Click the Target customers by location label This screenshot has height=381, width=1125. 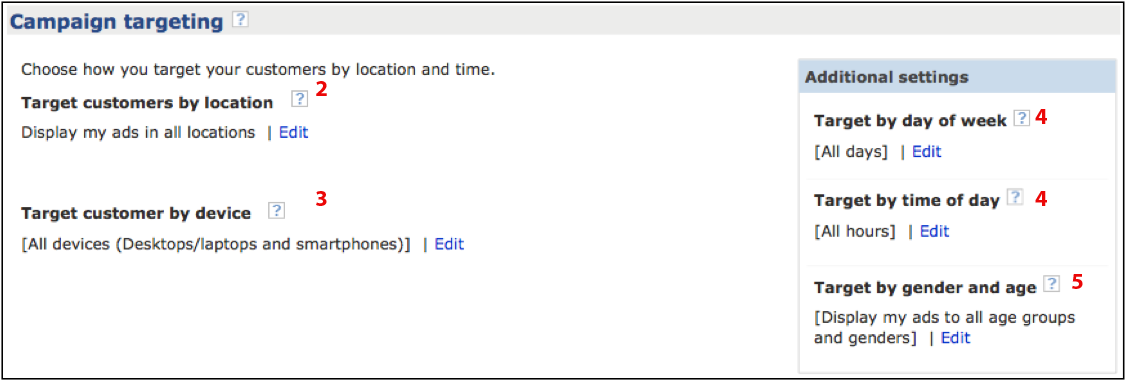pos(147,103)
